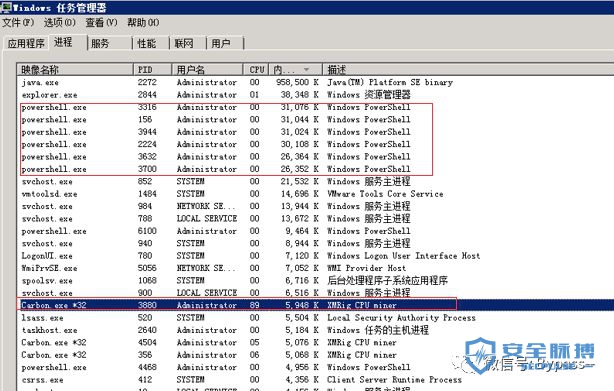Select powershell.exe with PID 3632

[x=315, y=157]
